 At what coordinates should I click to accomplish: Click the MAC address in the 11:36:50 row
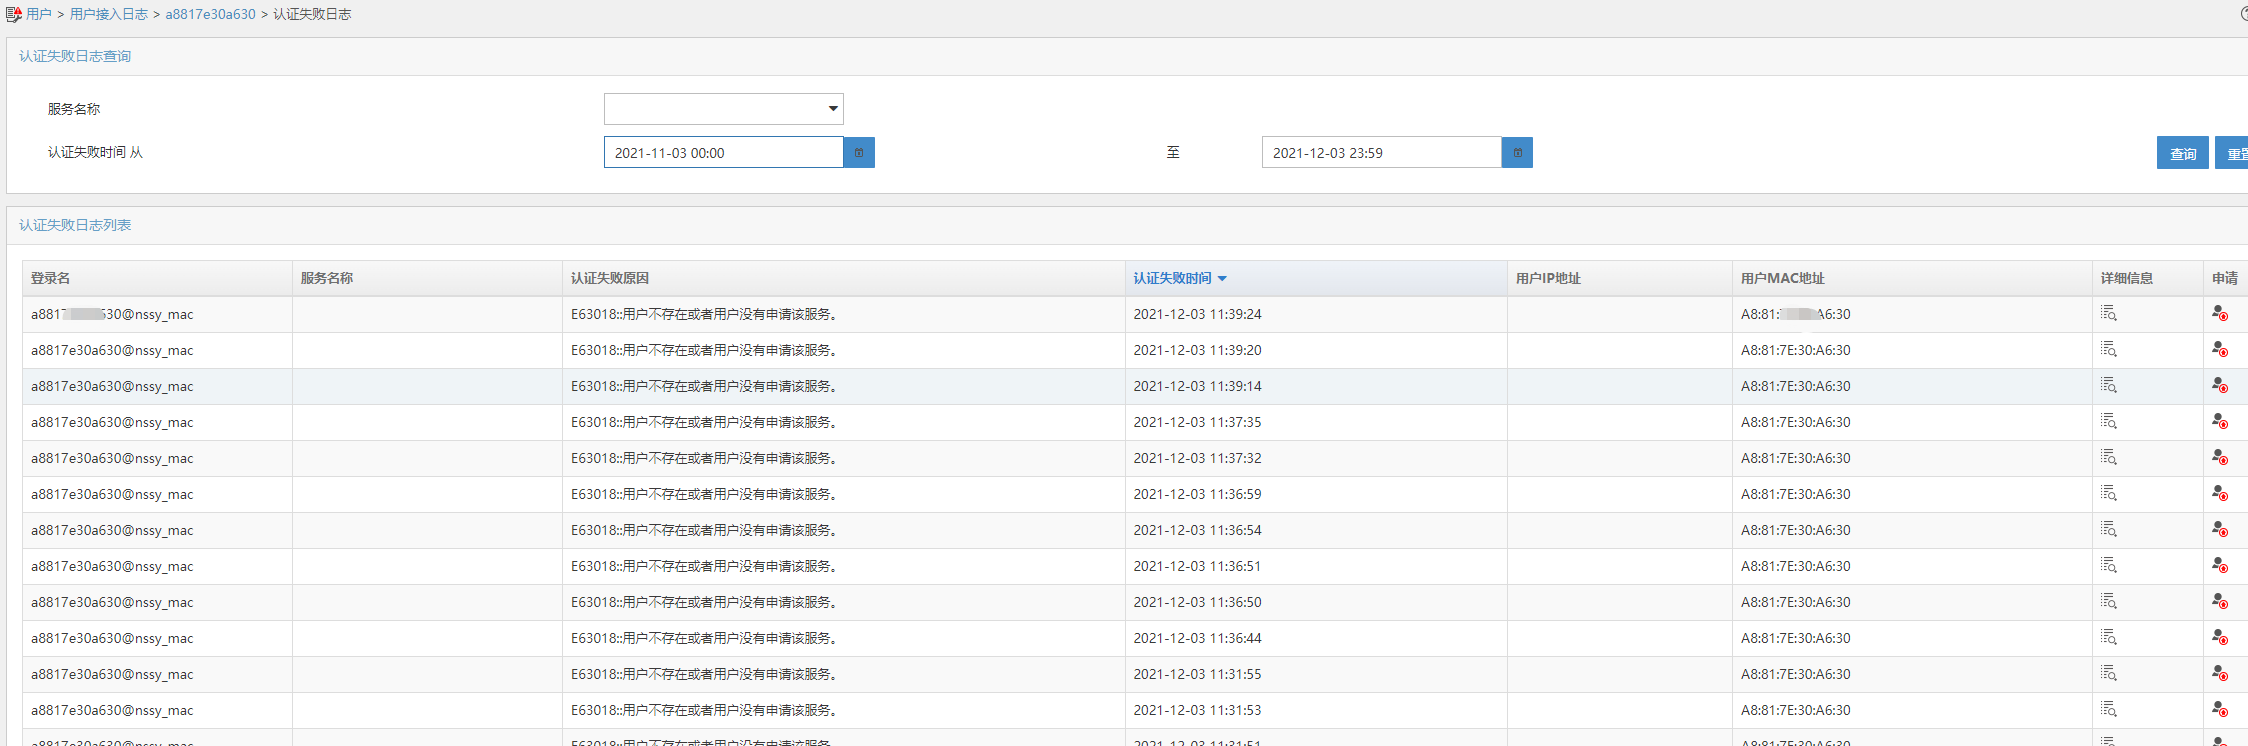[1796, 602]
